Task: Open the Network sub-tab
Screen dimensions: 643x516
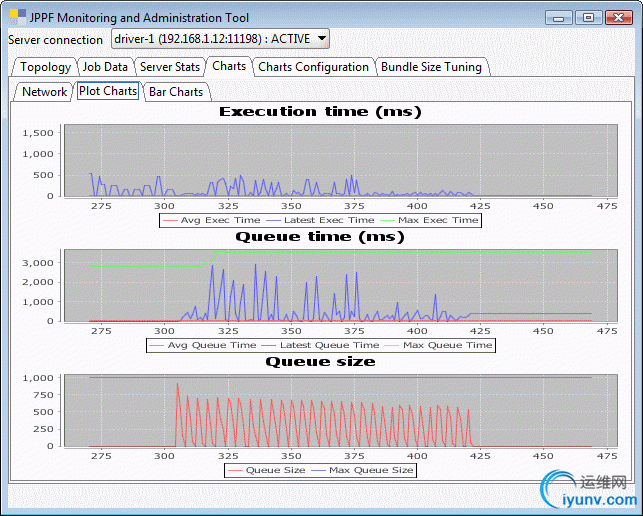Action: point(44,92)
